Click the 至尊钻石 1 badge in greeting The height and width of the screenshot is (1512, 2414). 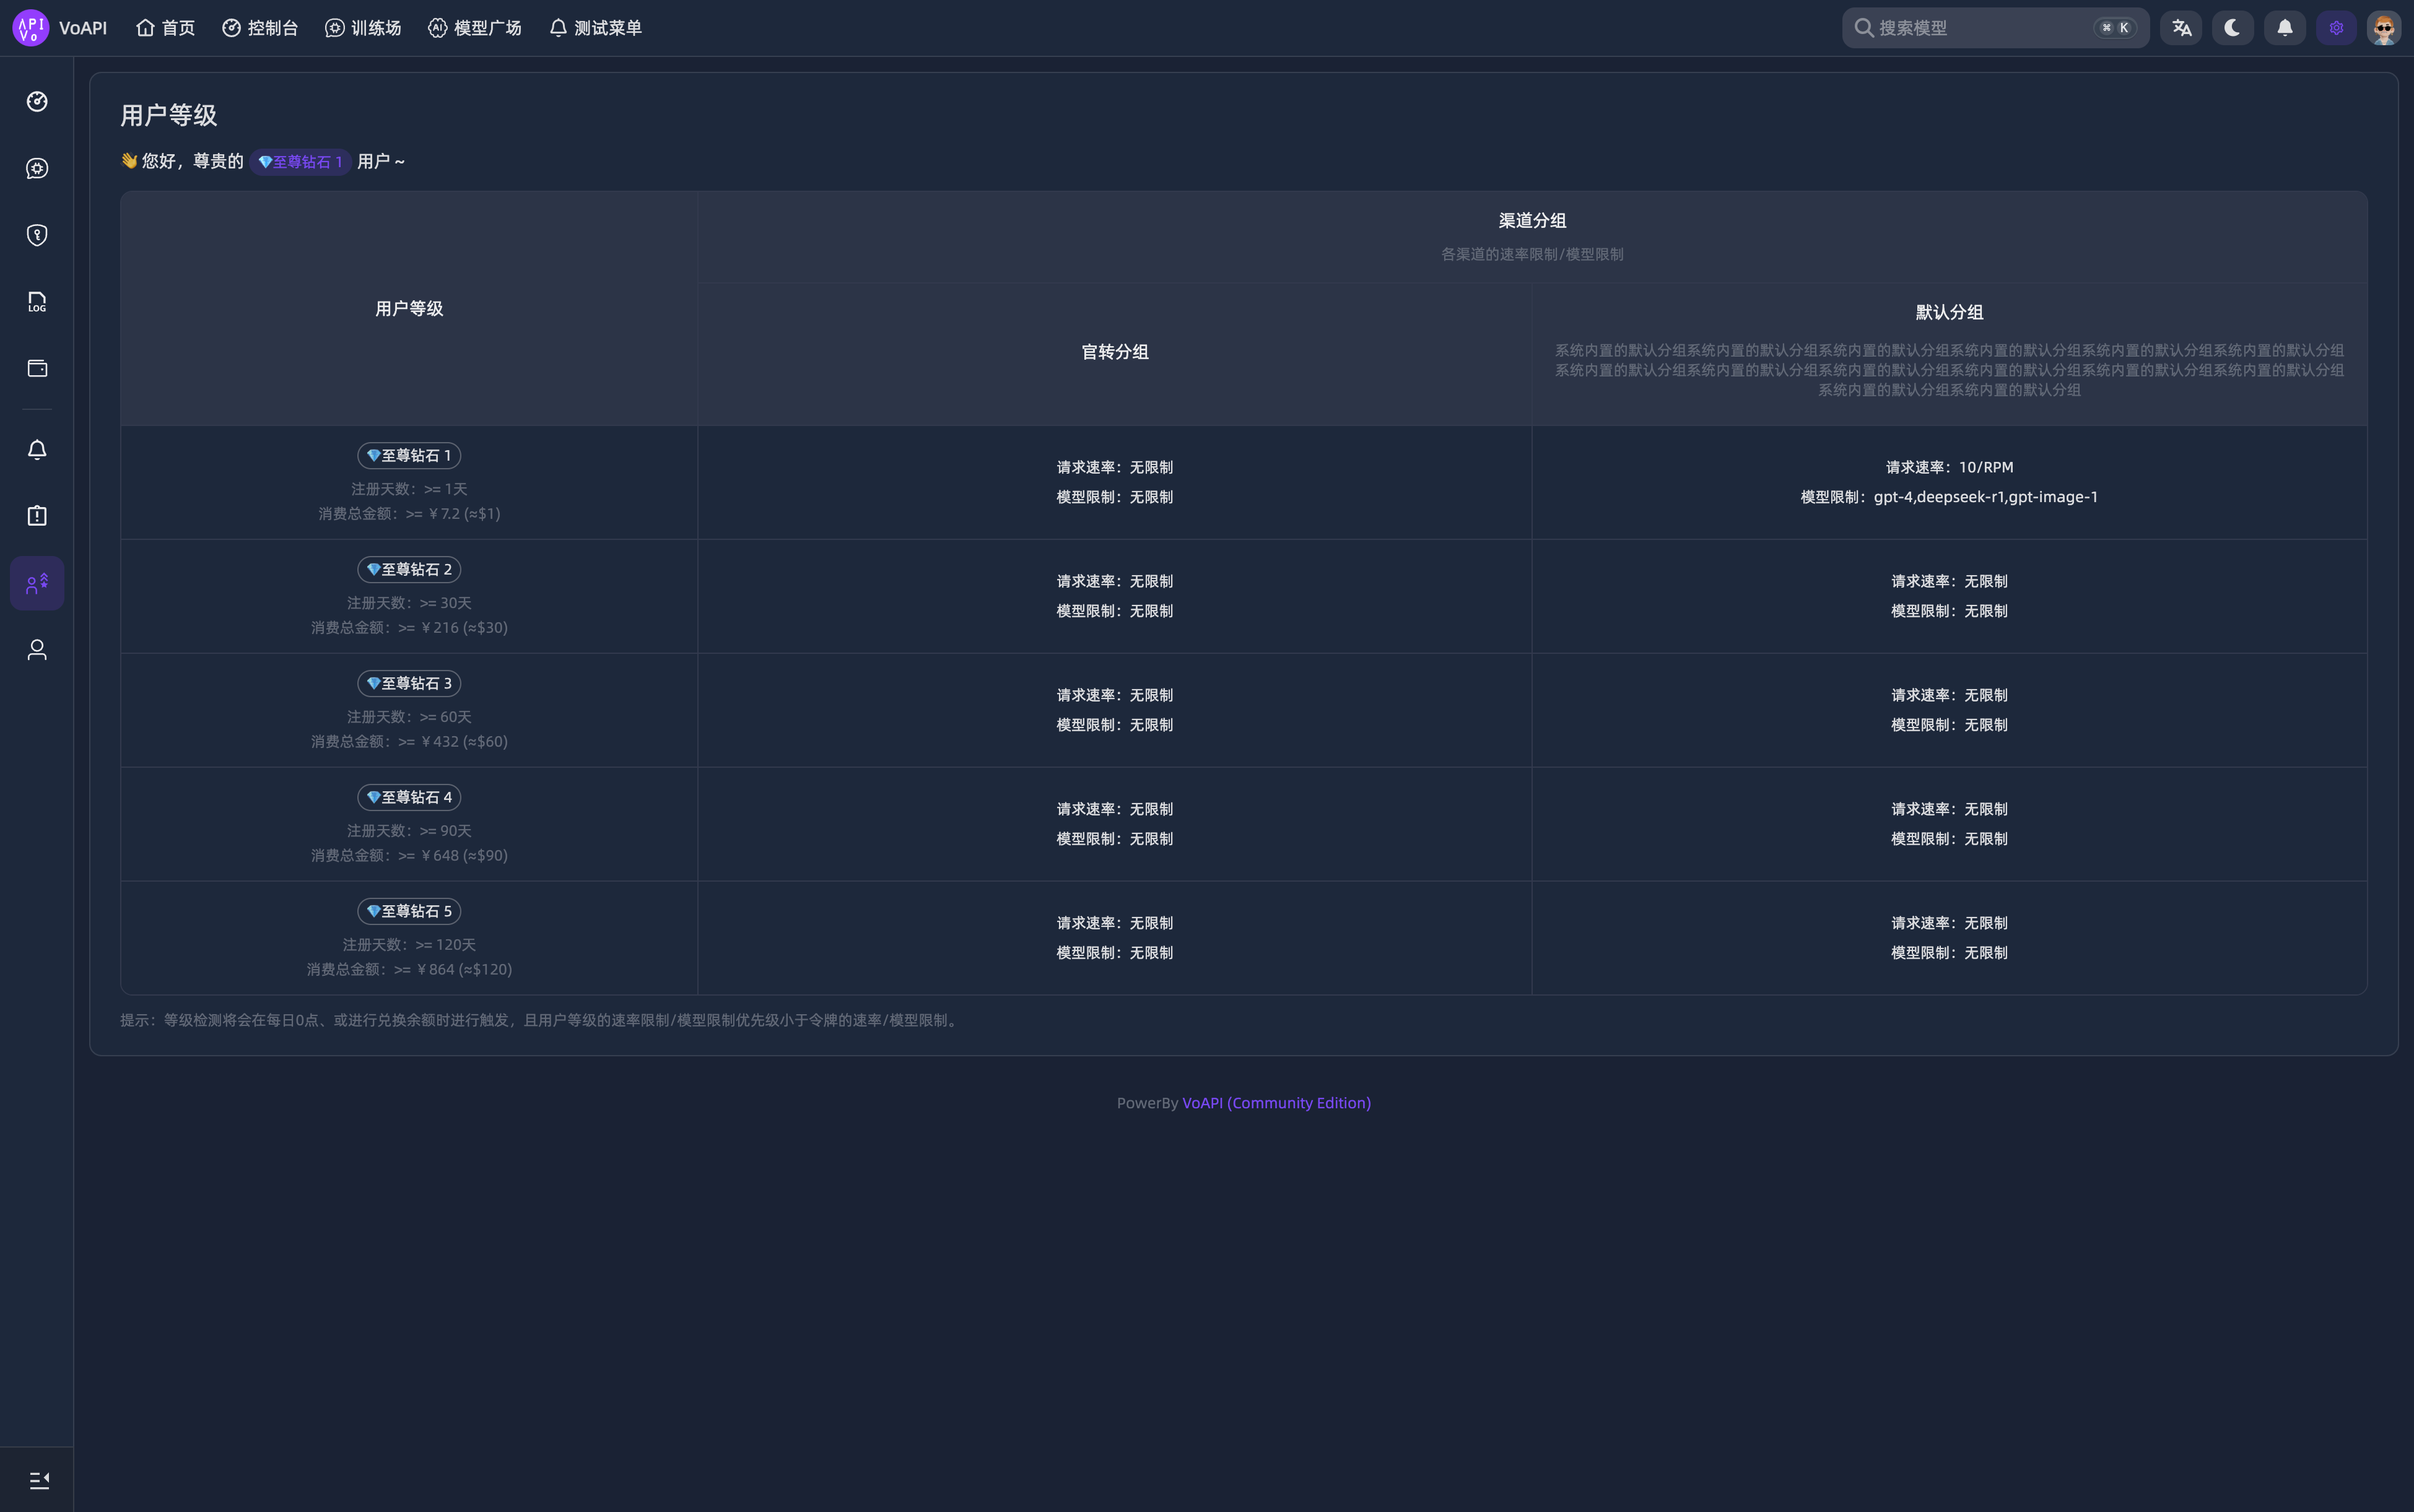[x=300, y=161]
